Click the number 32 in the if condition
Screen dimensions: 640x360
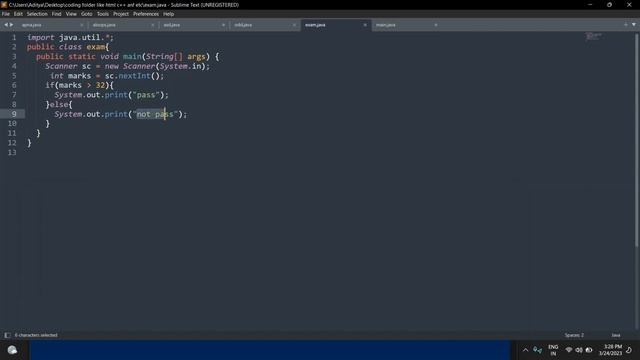[100, 85]
